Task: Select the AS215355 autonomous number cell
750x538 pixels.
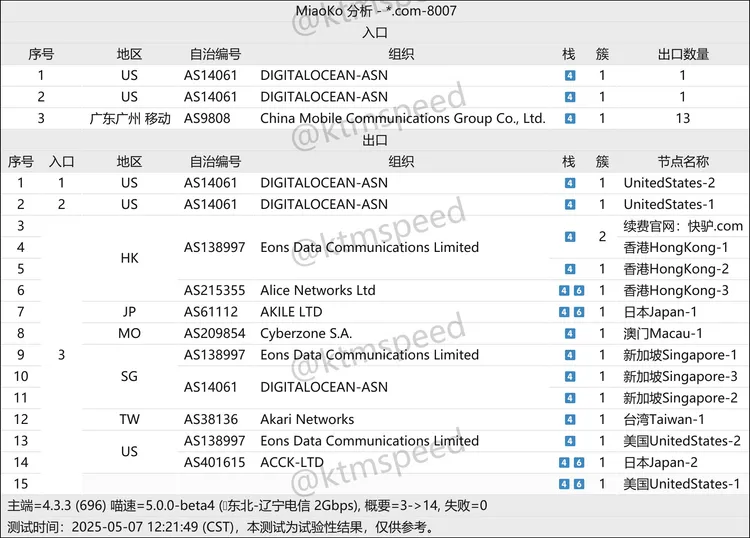Action: click(214, 291)
